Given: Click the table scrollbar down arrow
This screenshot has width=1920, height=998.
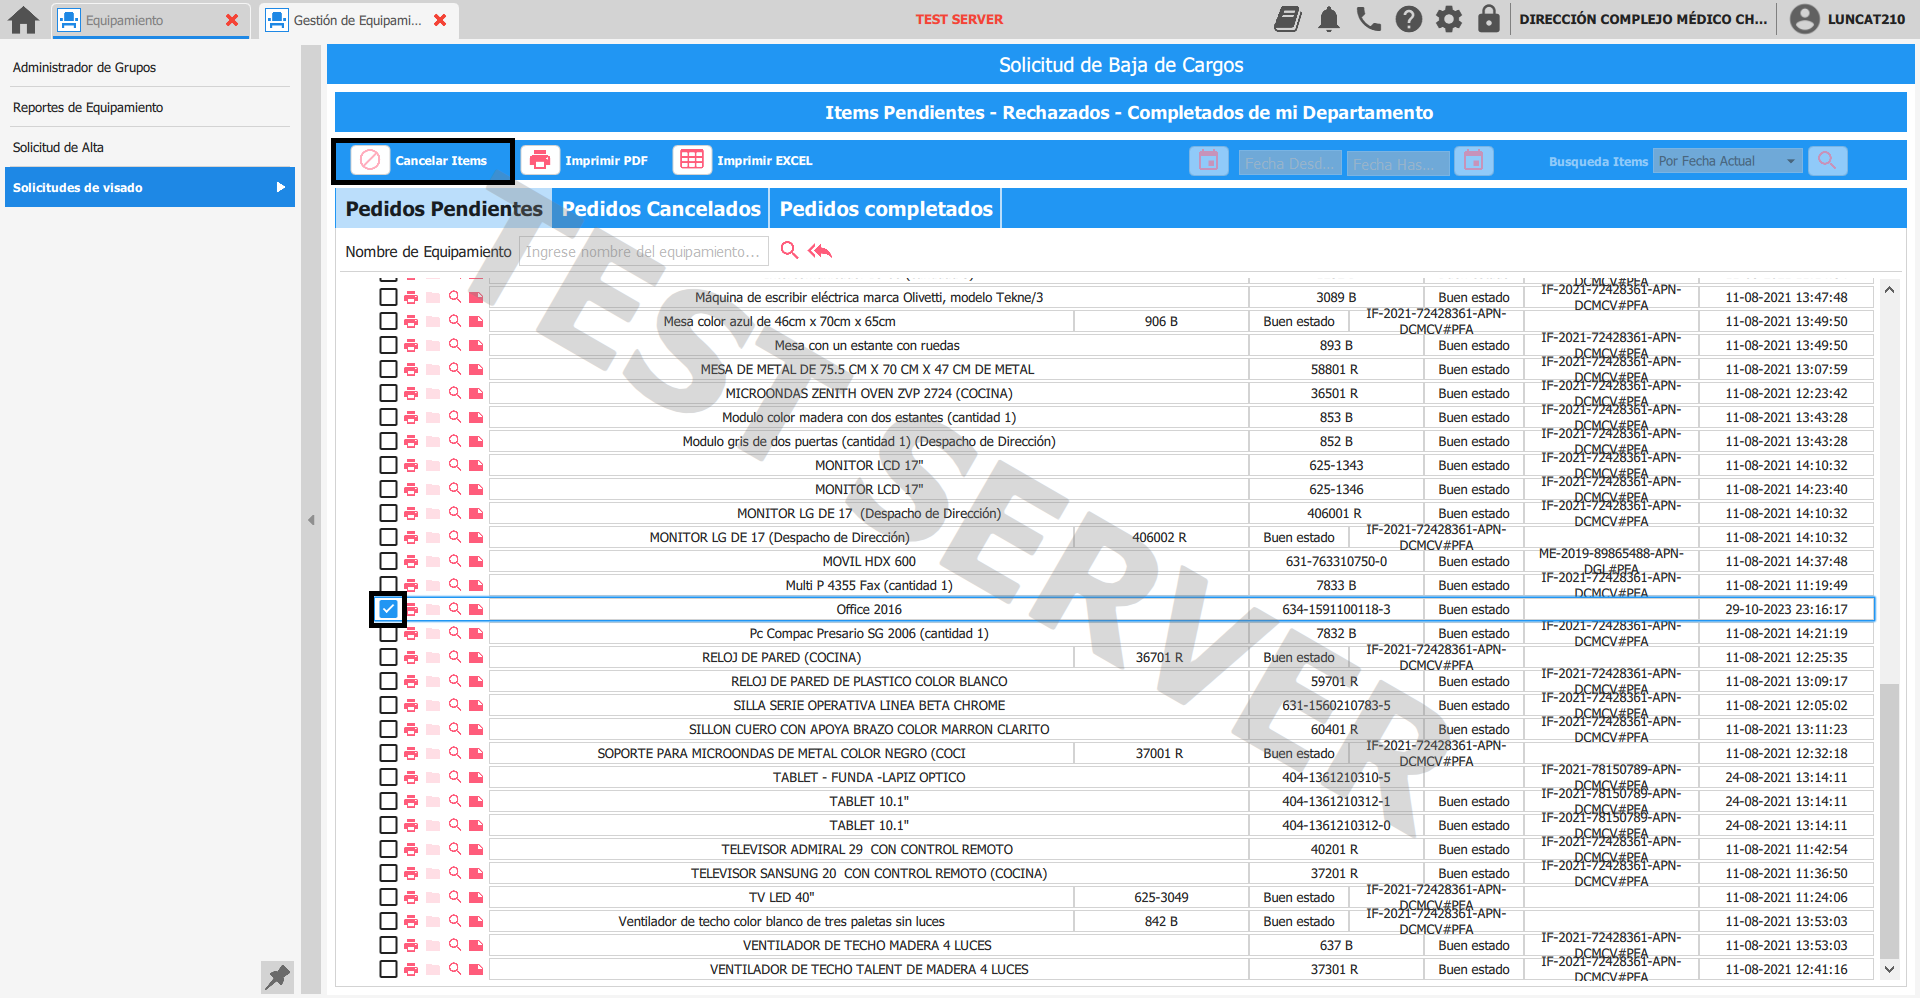Looking at the screenshot, I should [x=1889, y=969].
